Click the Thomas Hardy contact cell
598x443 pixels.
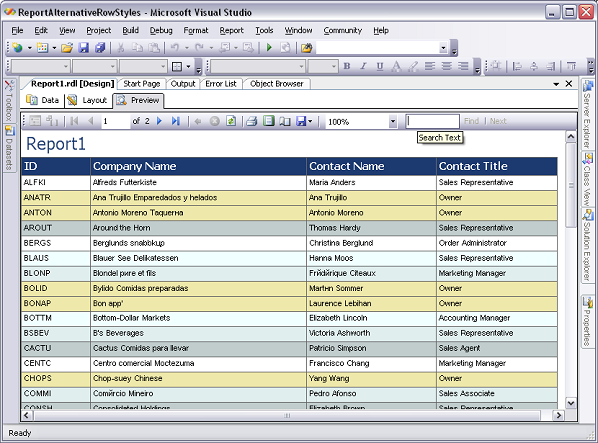(x=371, y=228)
